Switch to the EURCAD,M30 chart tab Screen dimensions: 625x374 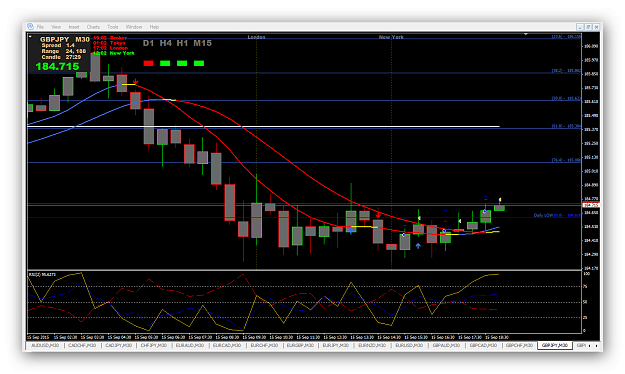226,345
